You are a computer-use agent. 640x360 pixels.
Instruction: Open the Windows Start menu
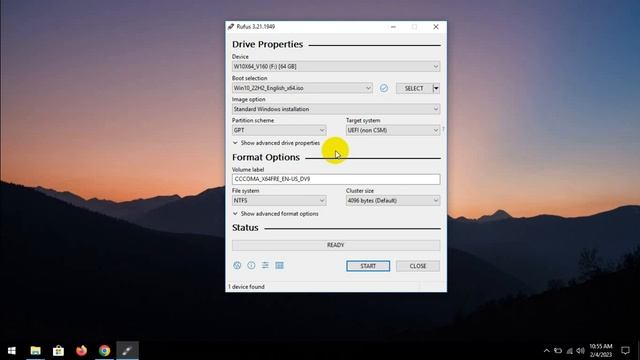[12, 350]
